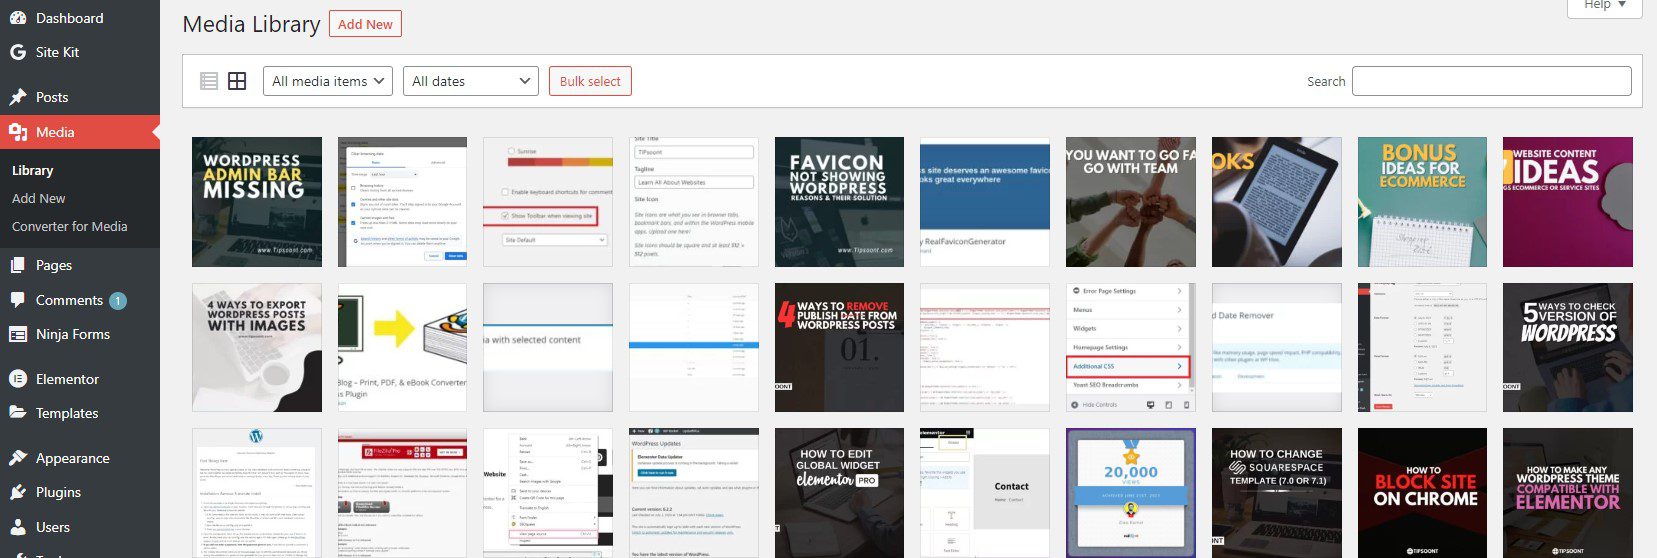Open 20,000 views badge thumbnail
The width and height of the screenshot is (1657, 558).
click(x=1131, y=493)
